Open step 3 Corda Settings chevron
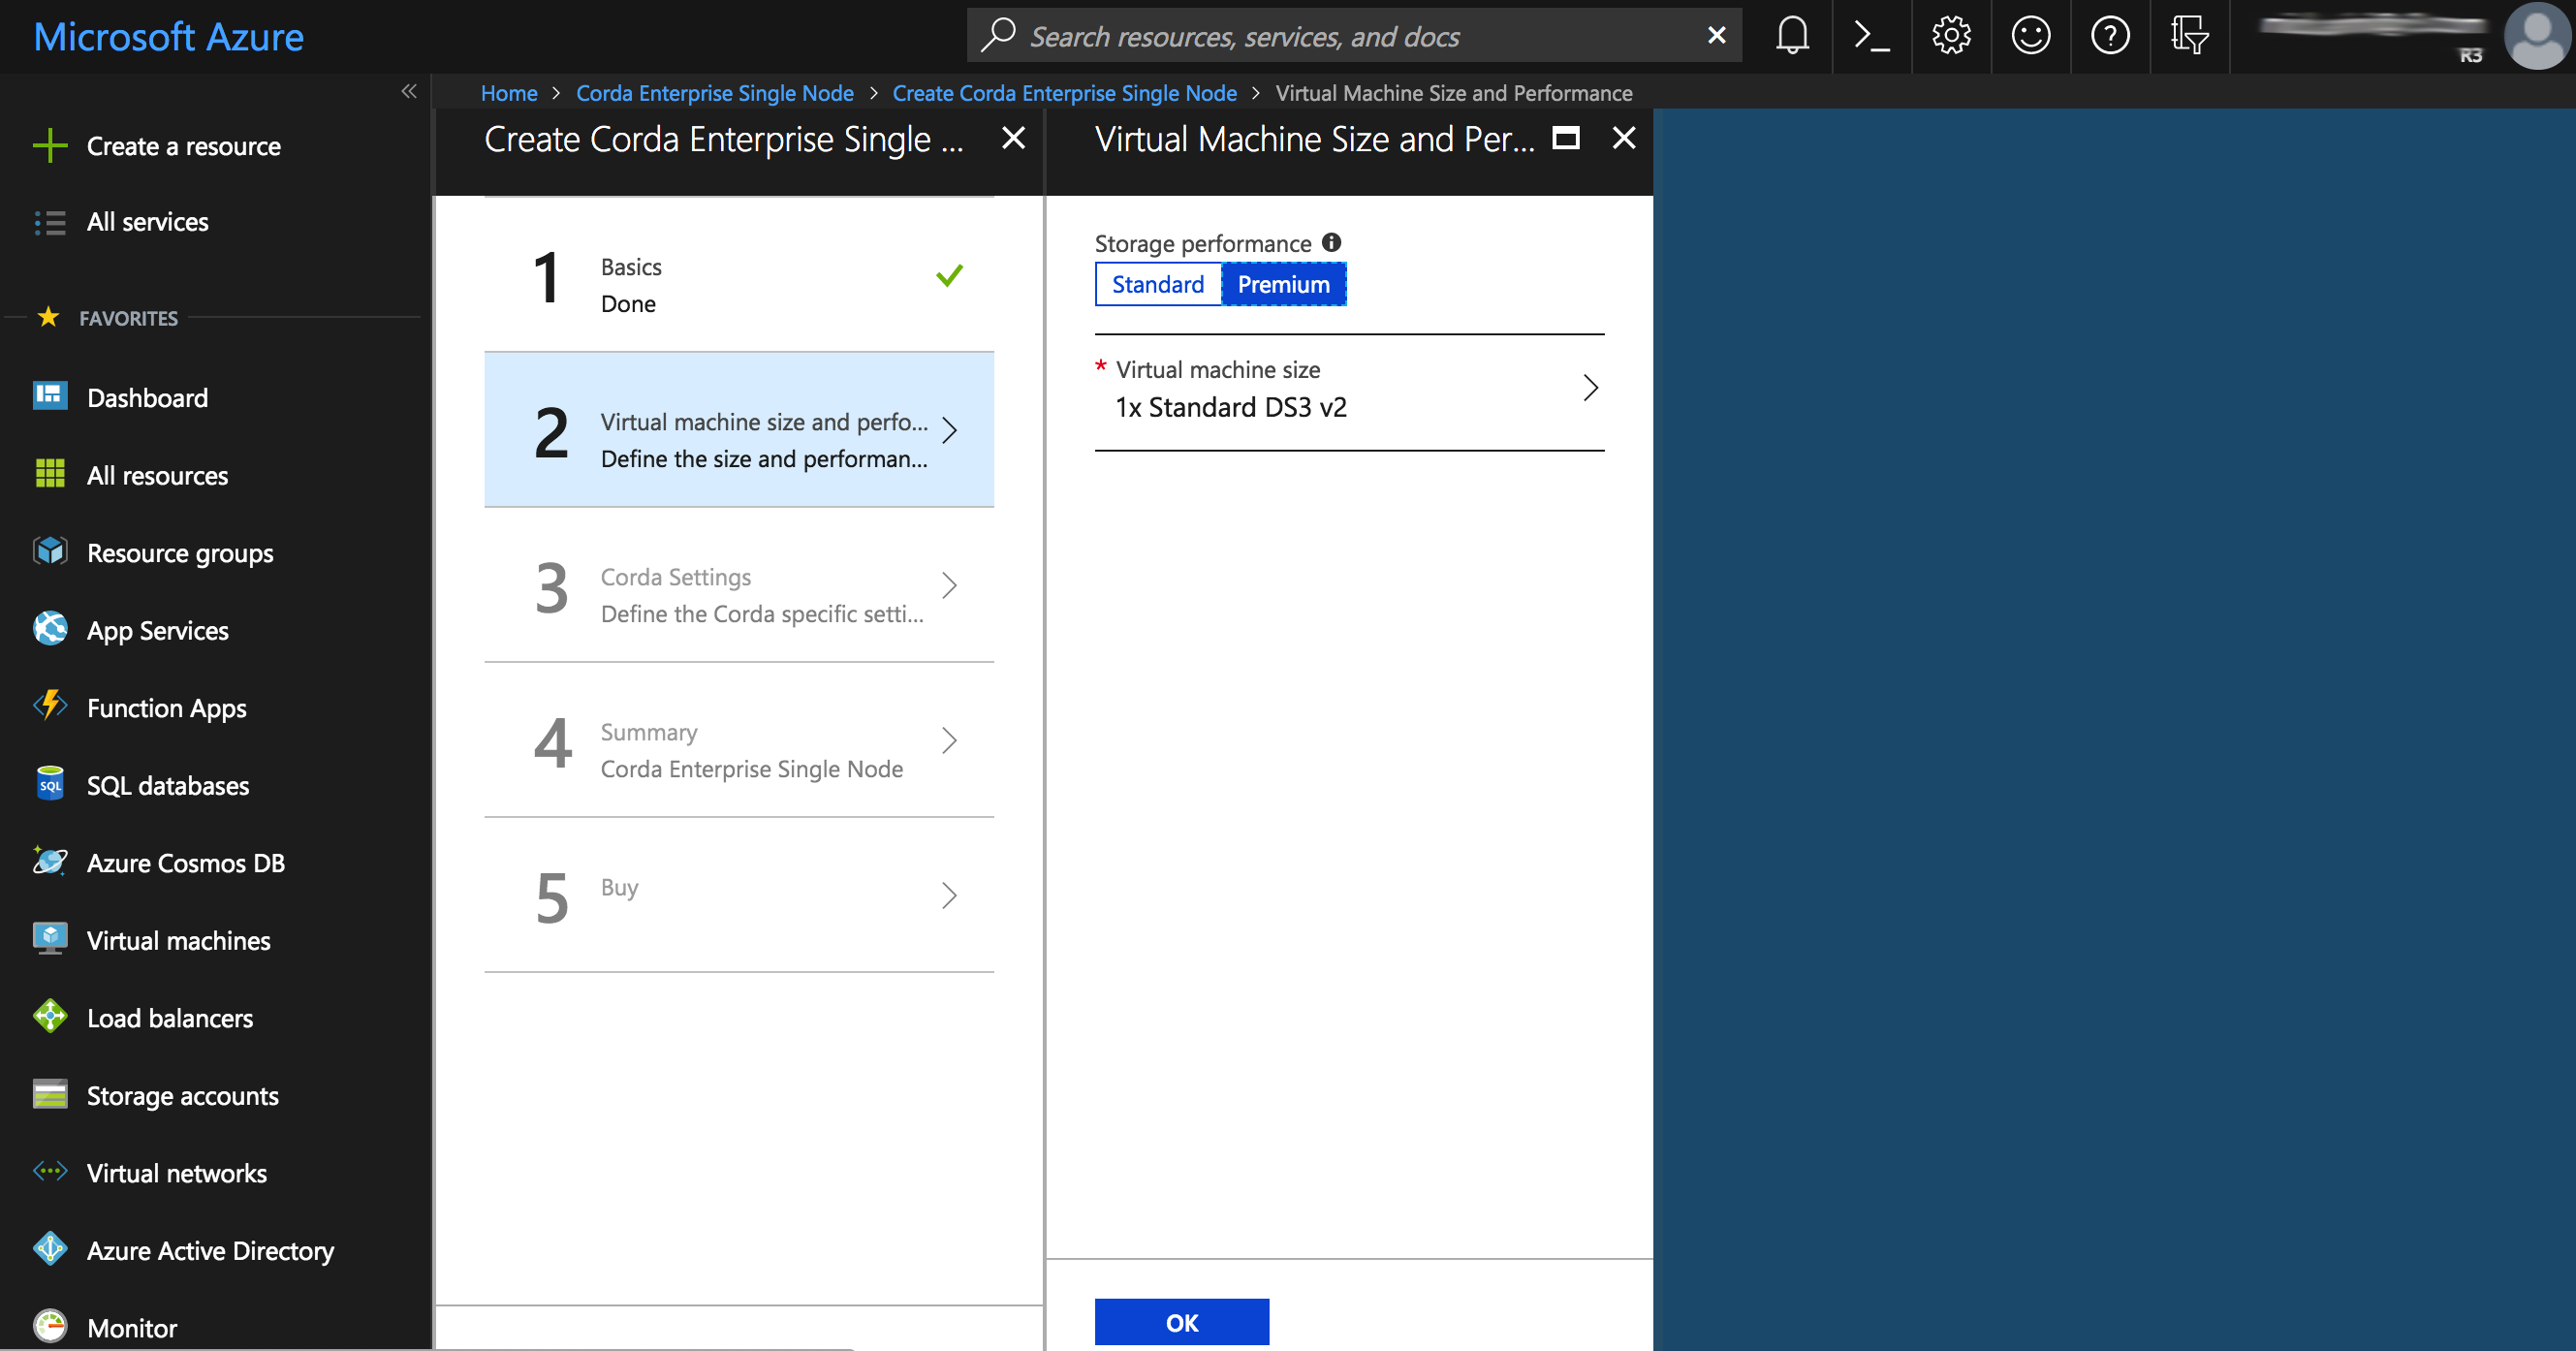Screen dimensions: 2576x1351 coord(949,586)
